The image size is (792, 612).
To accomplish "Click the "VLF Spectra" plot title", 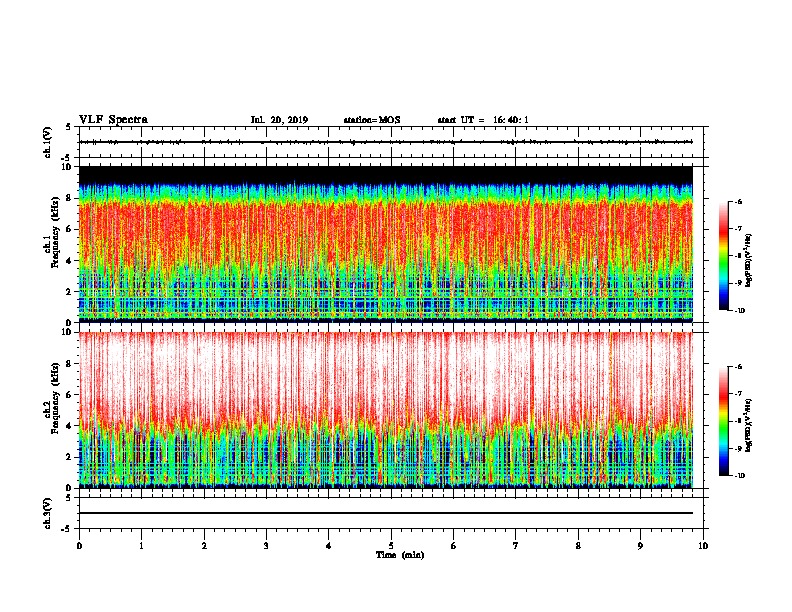I will click(113, 120).
